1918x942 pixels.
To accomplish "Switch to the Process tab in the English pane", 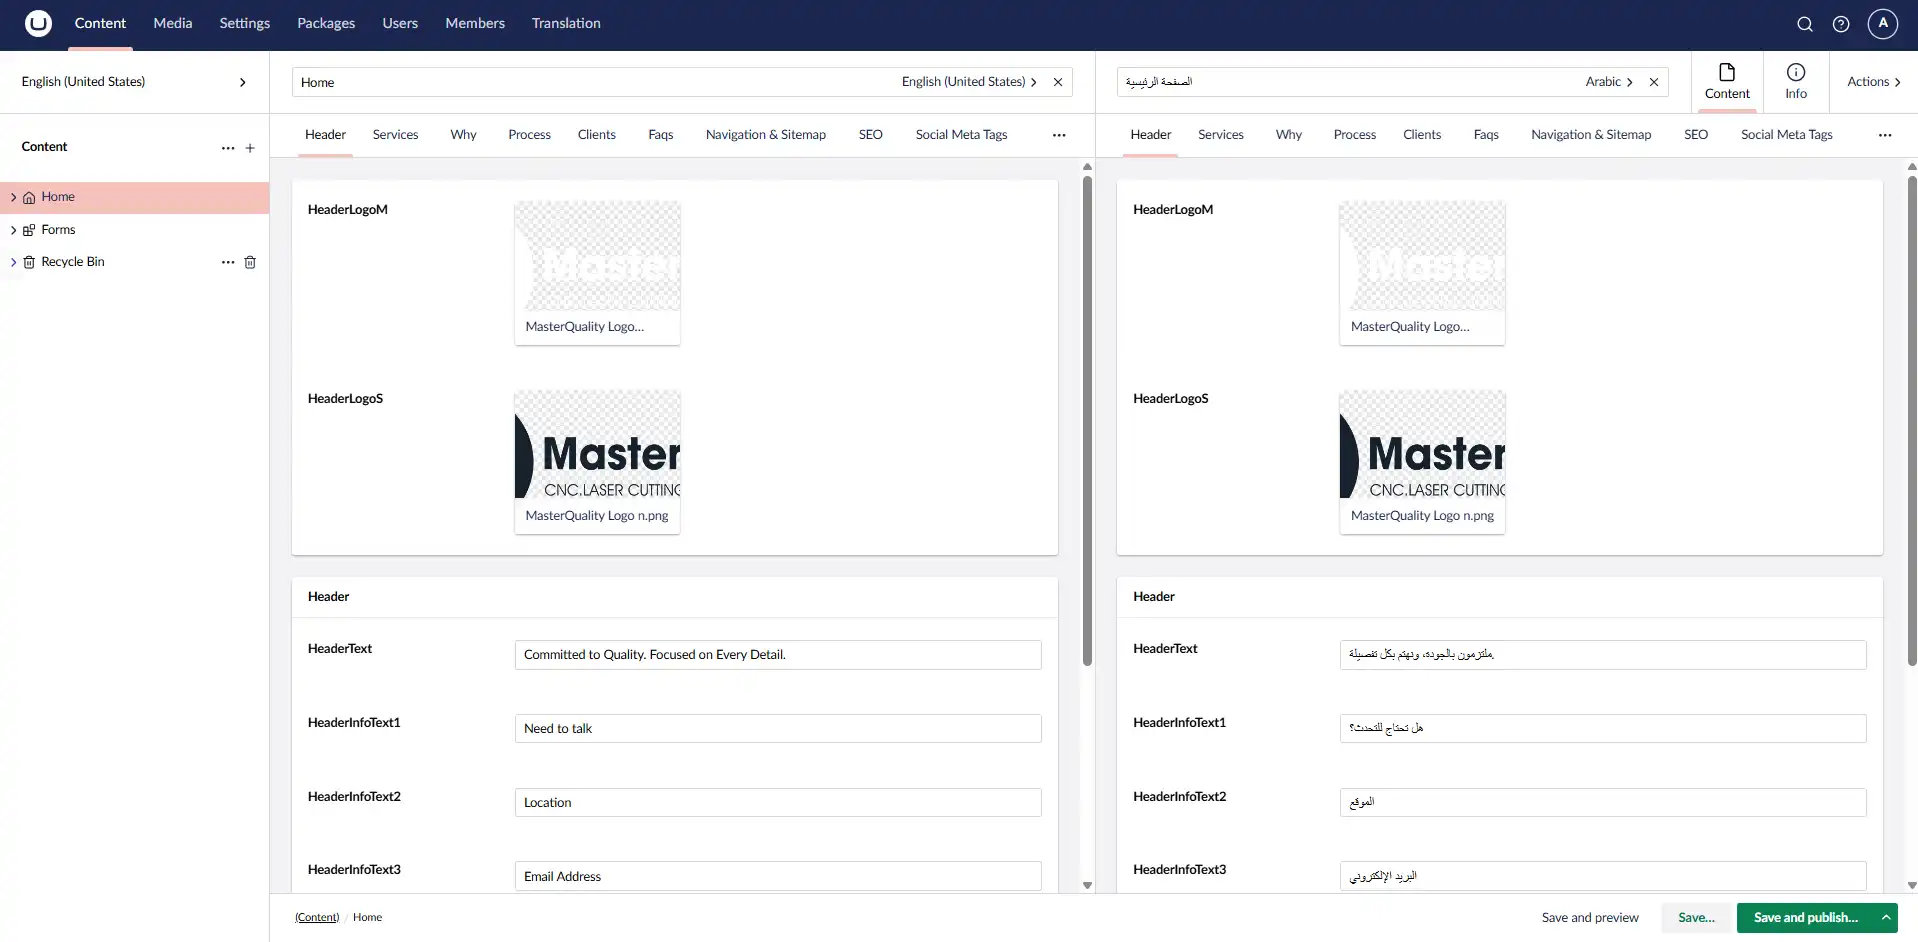I will click(529, 135).
